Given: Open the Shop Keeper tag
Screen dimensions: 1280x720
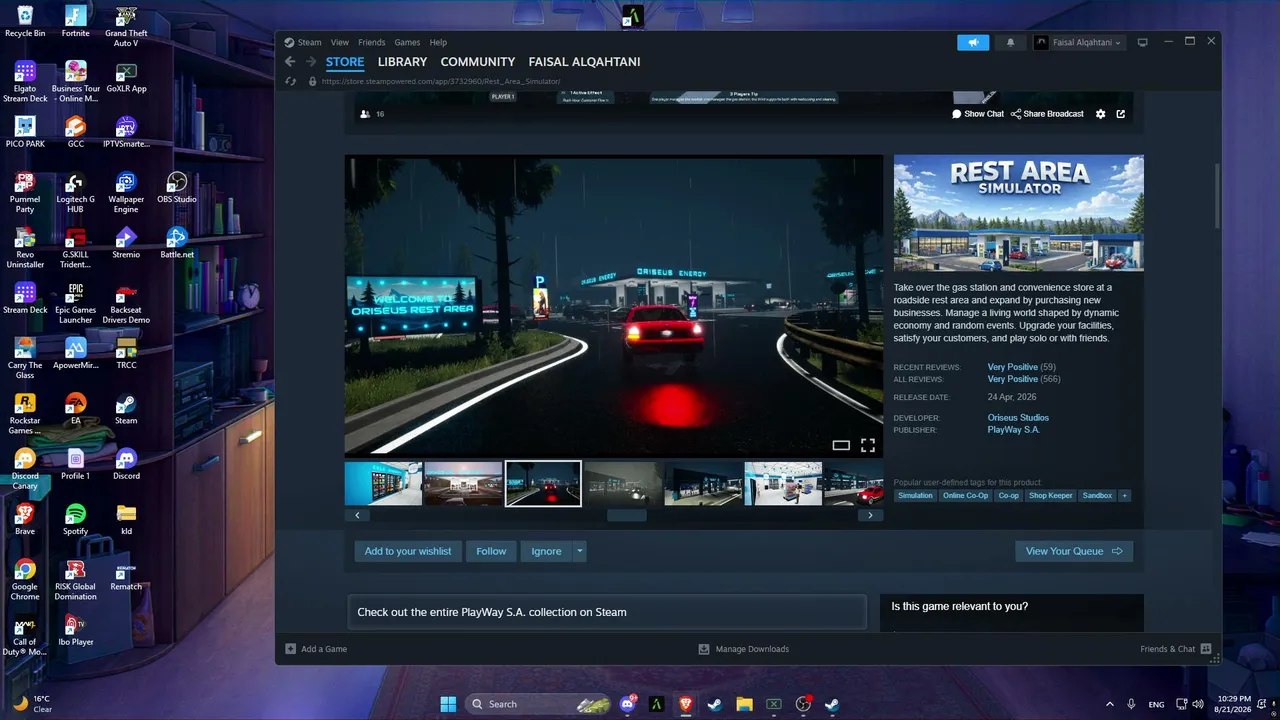Looking at the screenshot, I should pyautogui.click(x=1051, y=495).
